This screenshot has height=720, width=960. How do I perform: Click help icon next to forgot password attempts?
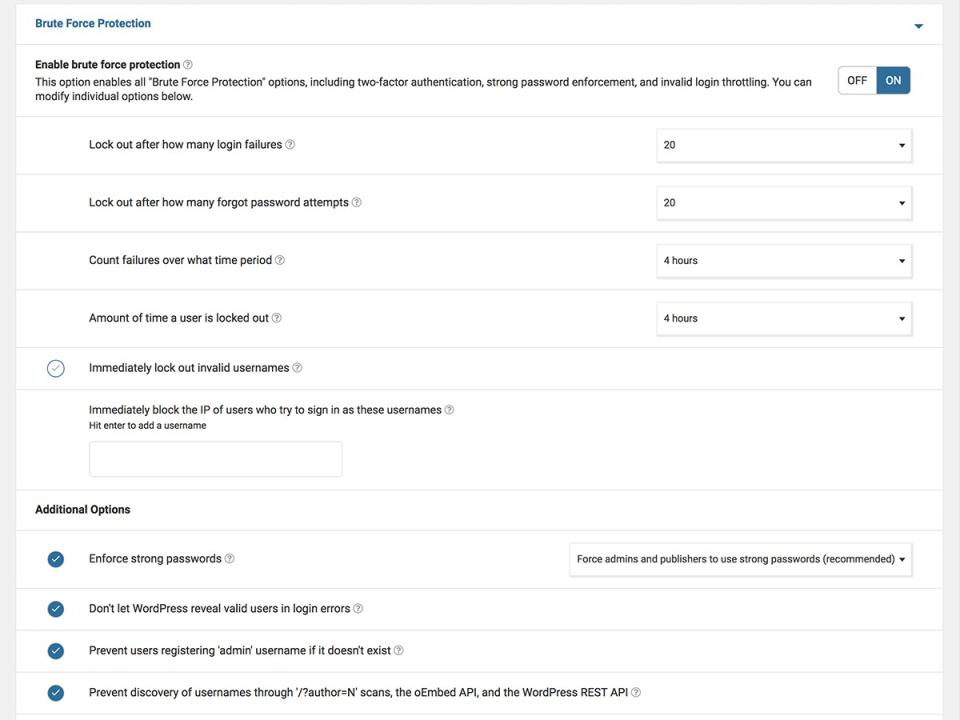point(357,203)
